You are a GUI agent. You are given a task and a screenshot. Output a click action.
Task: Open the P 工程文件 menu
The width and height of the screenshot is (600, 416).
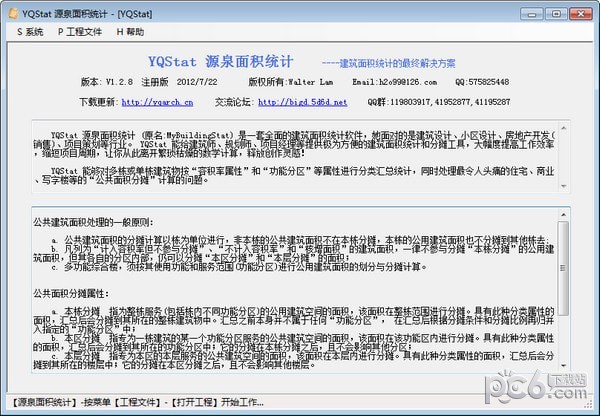80,32
